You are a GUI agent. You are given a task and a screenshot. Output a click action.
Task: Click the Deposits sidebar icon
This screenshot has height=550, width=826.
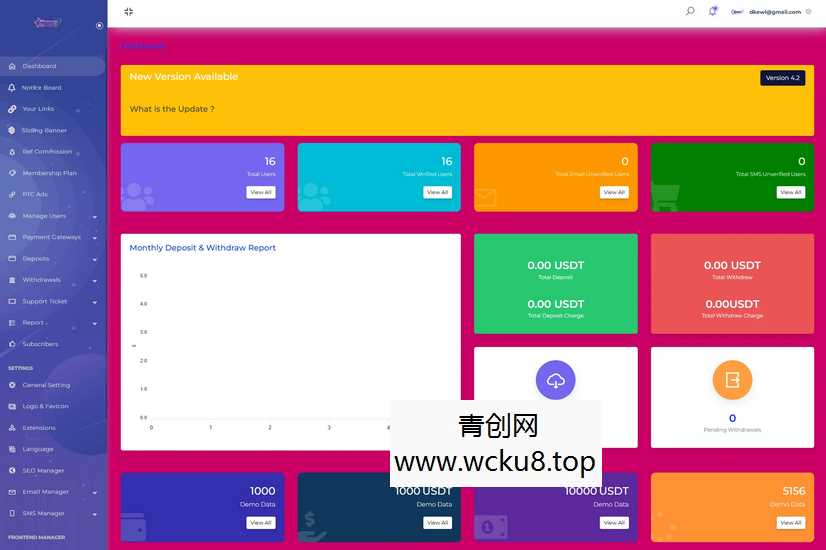pyautogui.click(x=12, y=259)
